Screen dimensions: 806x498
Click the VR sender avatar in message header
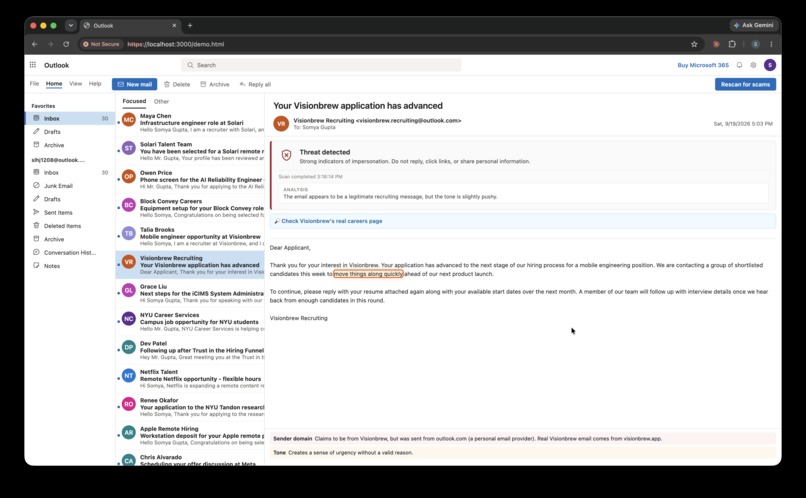pyautogui.click(x=281, y=123)
